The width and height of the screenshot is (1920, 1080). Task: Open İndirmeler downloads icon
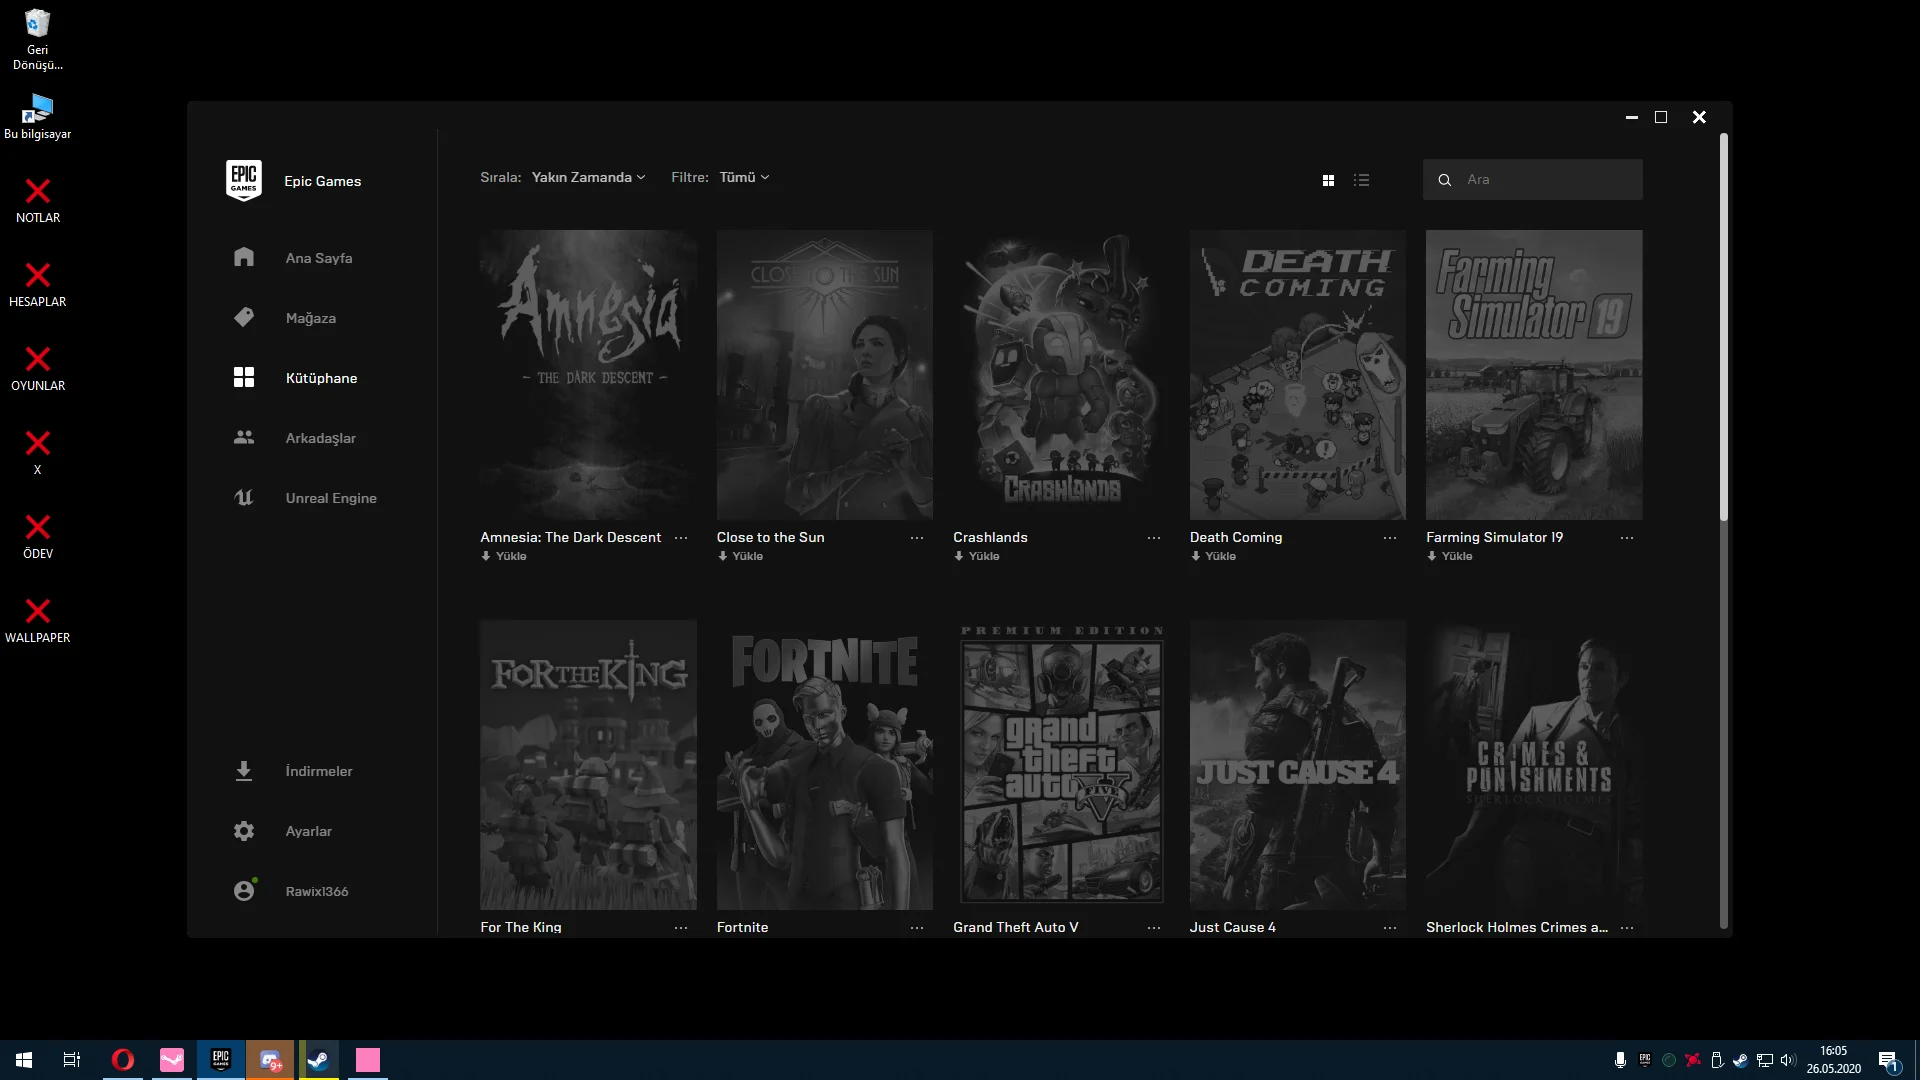point(243,771)
